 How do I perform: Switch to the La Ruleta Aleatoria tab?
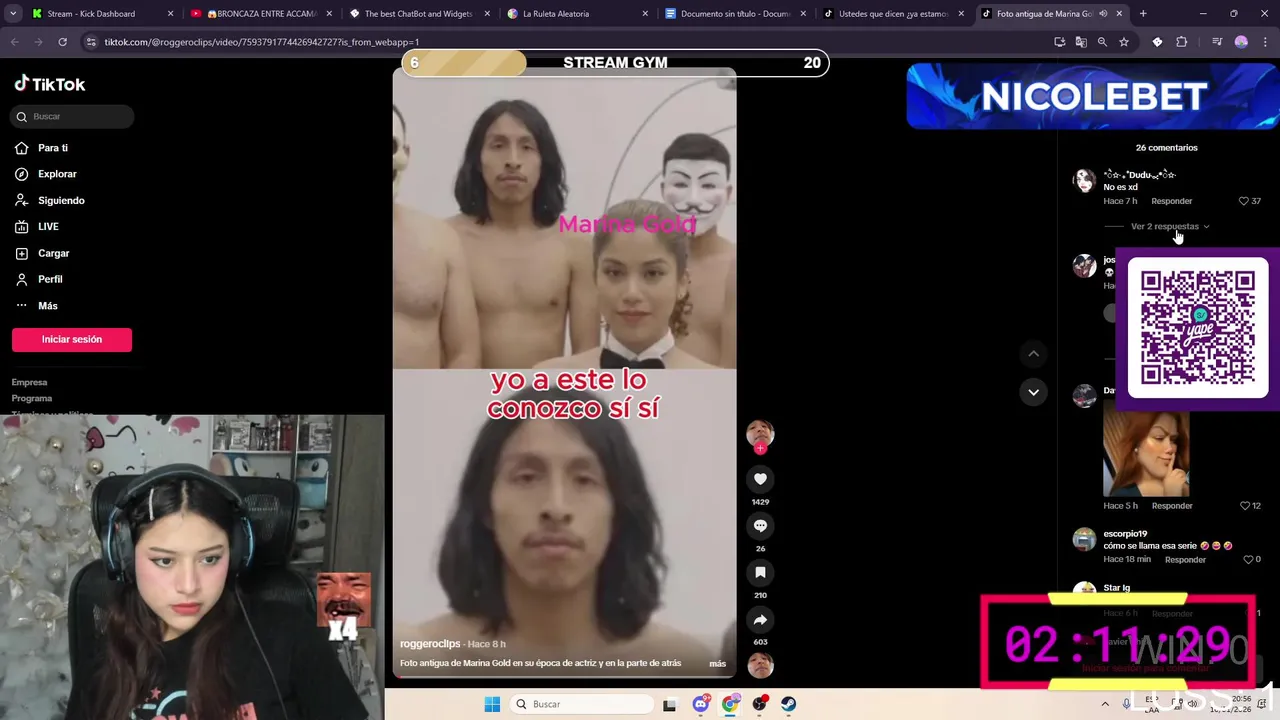(576, 14)
